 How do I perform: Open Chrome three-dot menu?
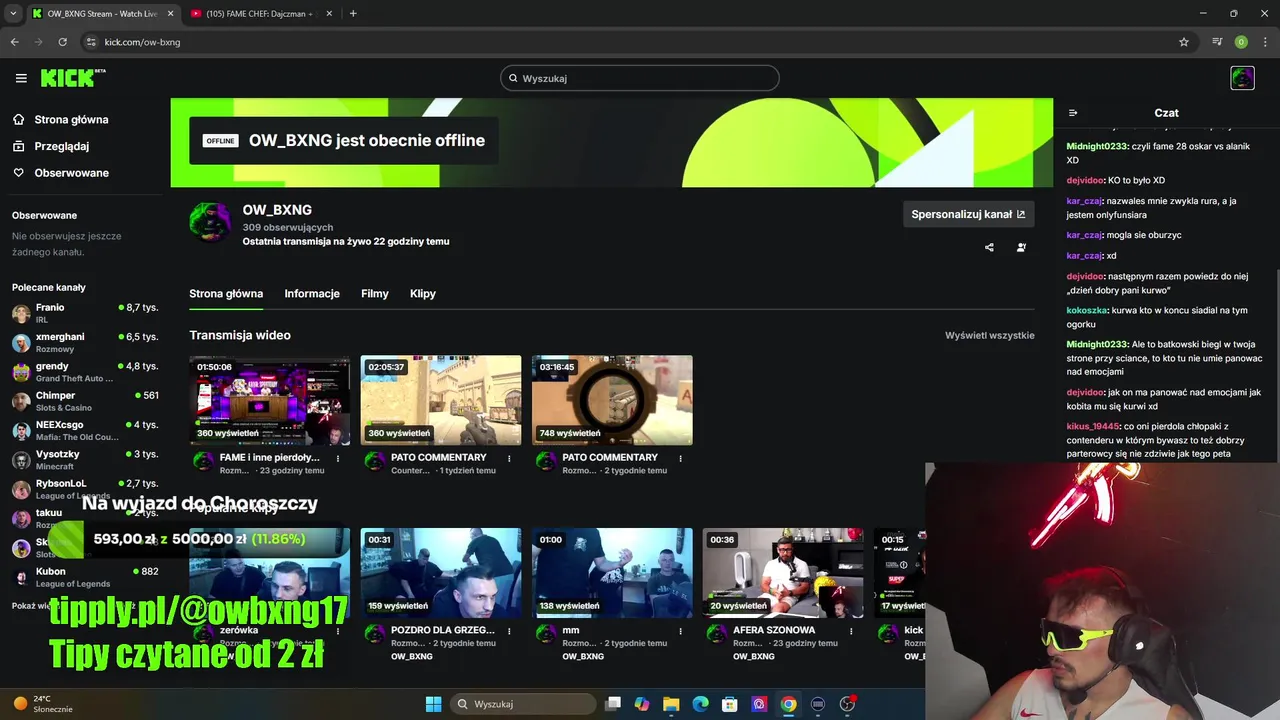point(1265,42)
